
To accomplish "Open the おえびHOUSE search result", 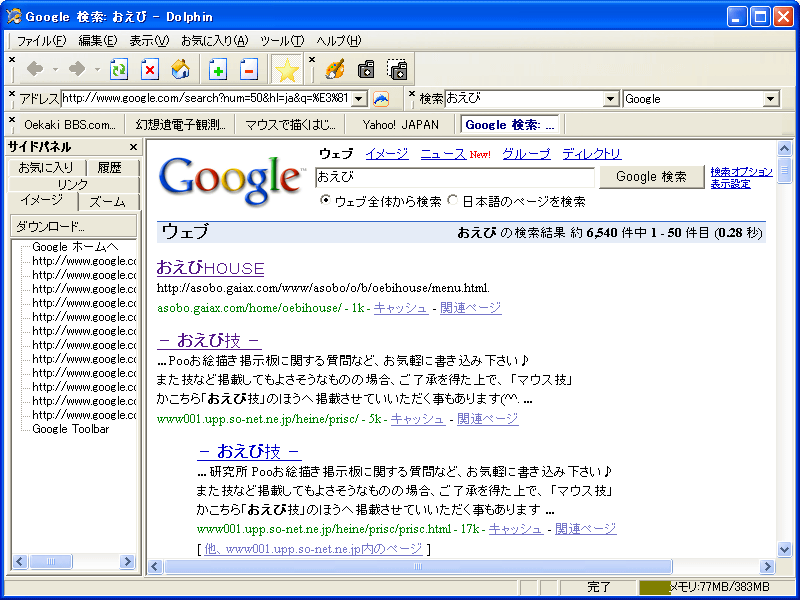I will [210, 268].
